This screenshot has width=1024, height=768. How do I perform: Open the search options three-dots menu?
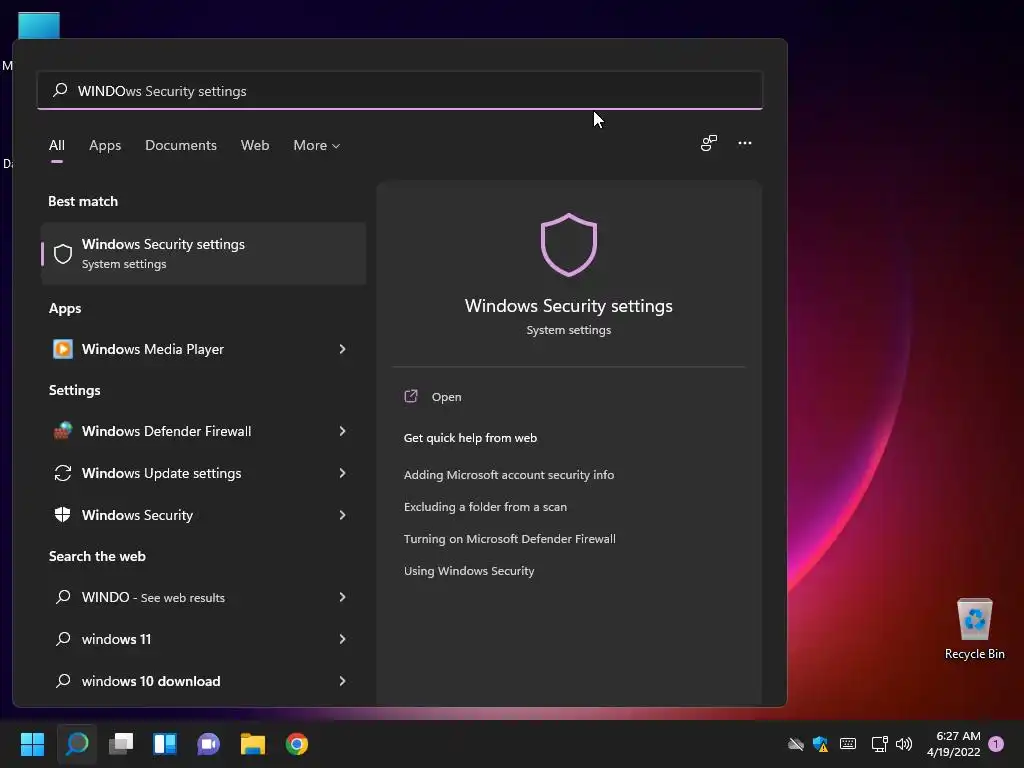coord(744,143)
